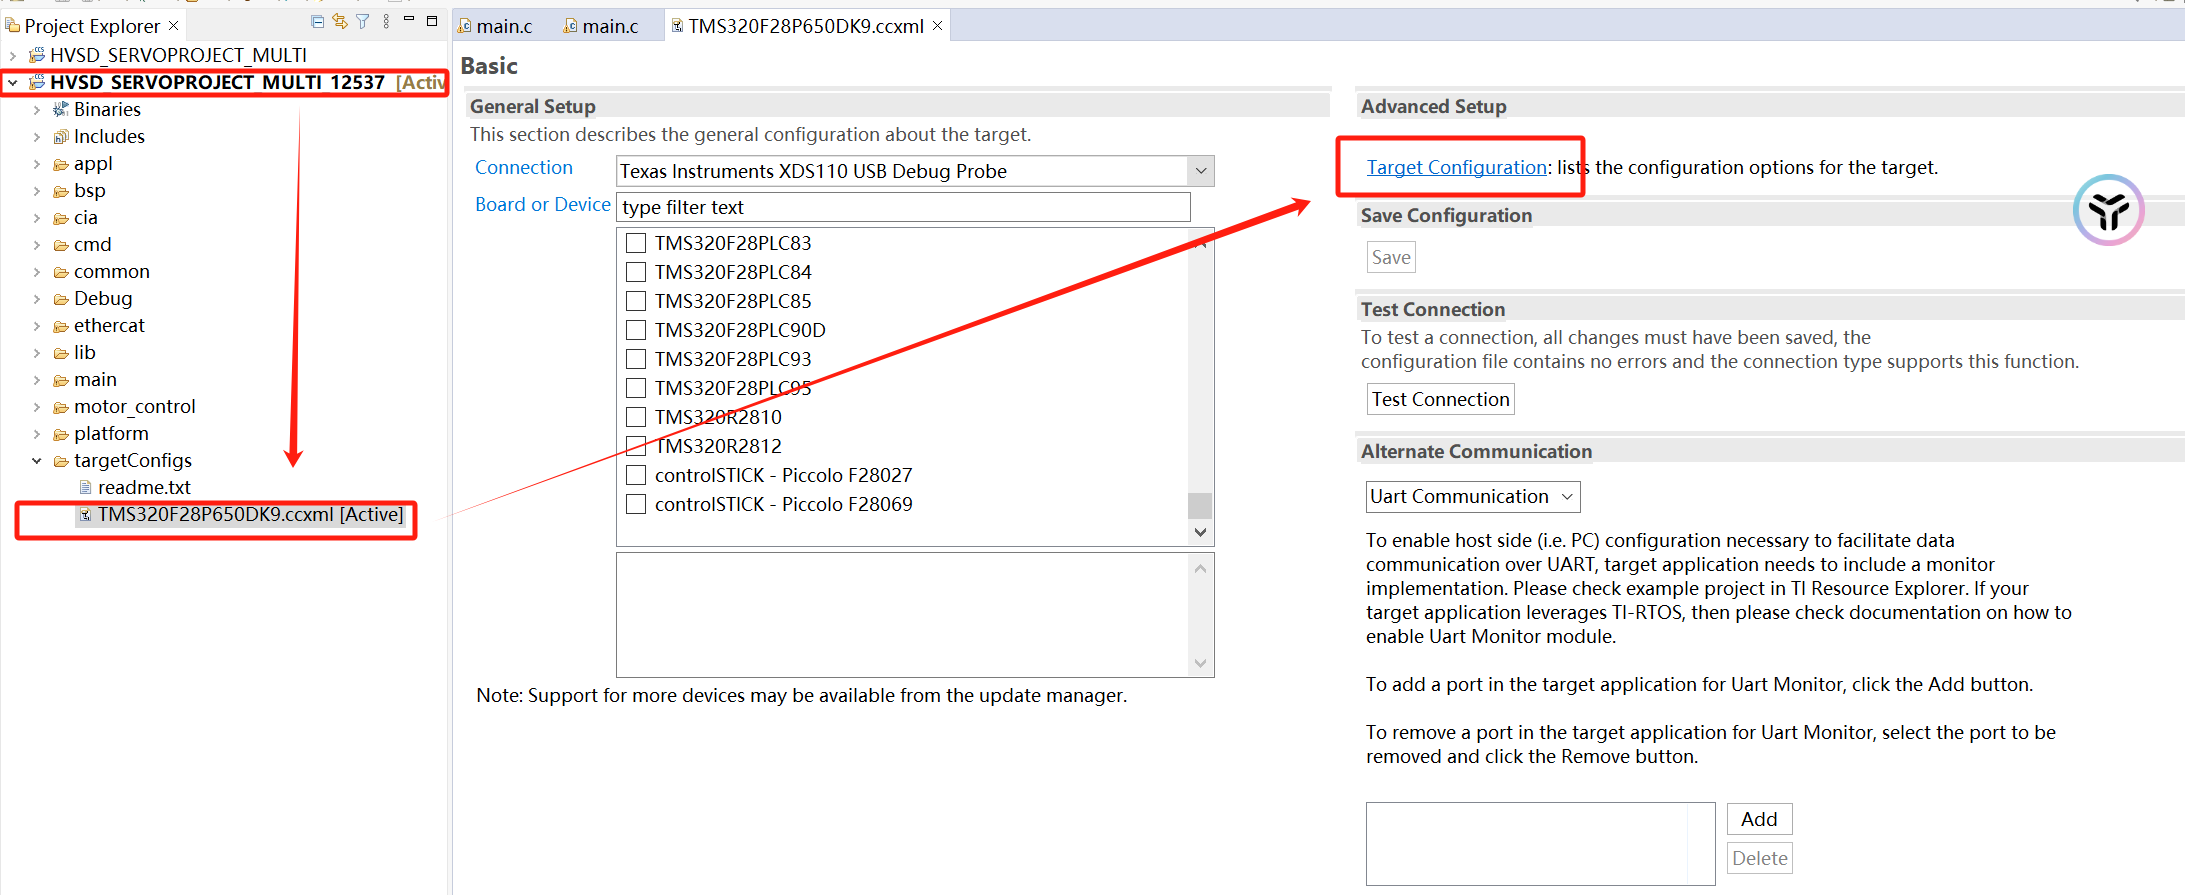Click the Delete port button
Image resolution: width=2185 pixels, height=895 pixels.
point(1759,858)
